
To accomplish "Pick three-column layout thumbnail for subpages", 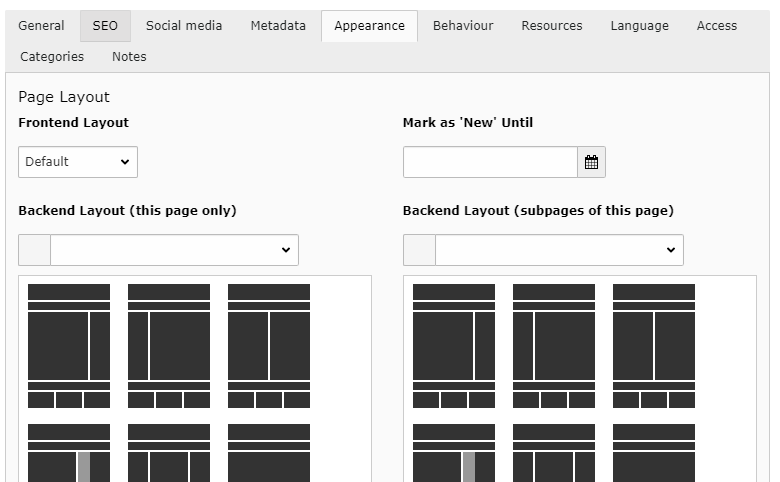I will pyautogui.click(x=554, y=453).
